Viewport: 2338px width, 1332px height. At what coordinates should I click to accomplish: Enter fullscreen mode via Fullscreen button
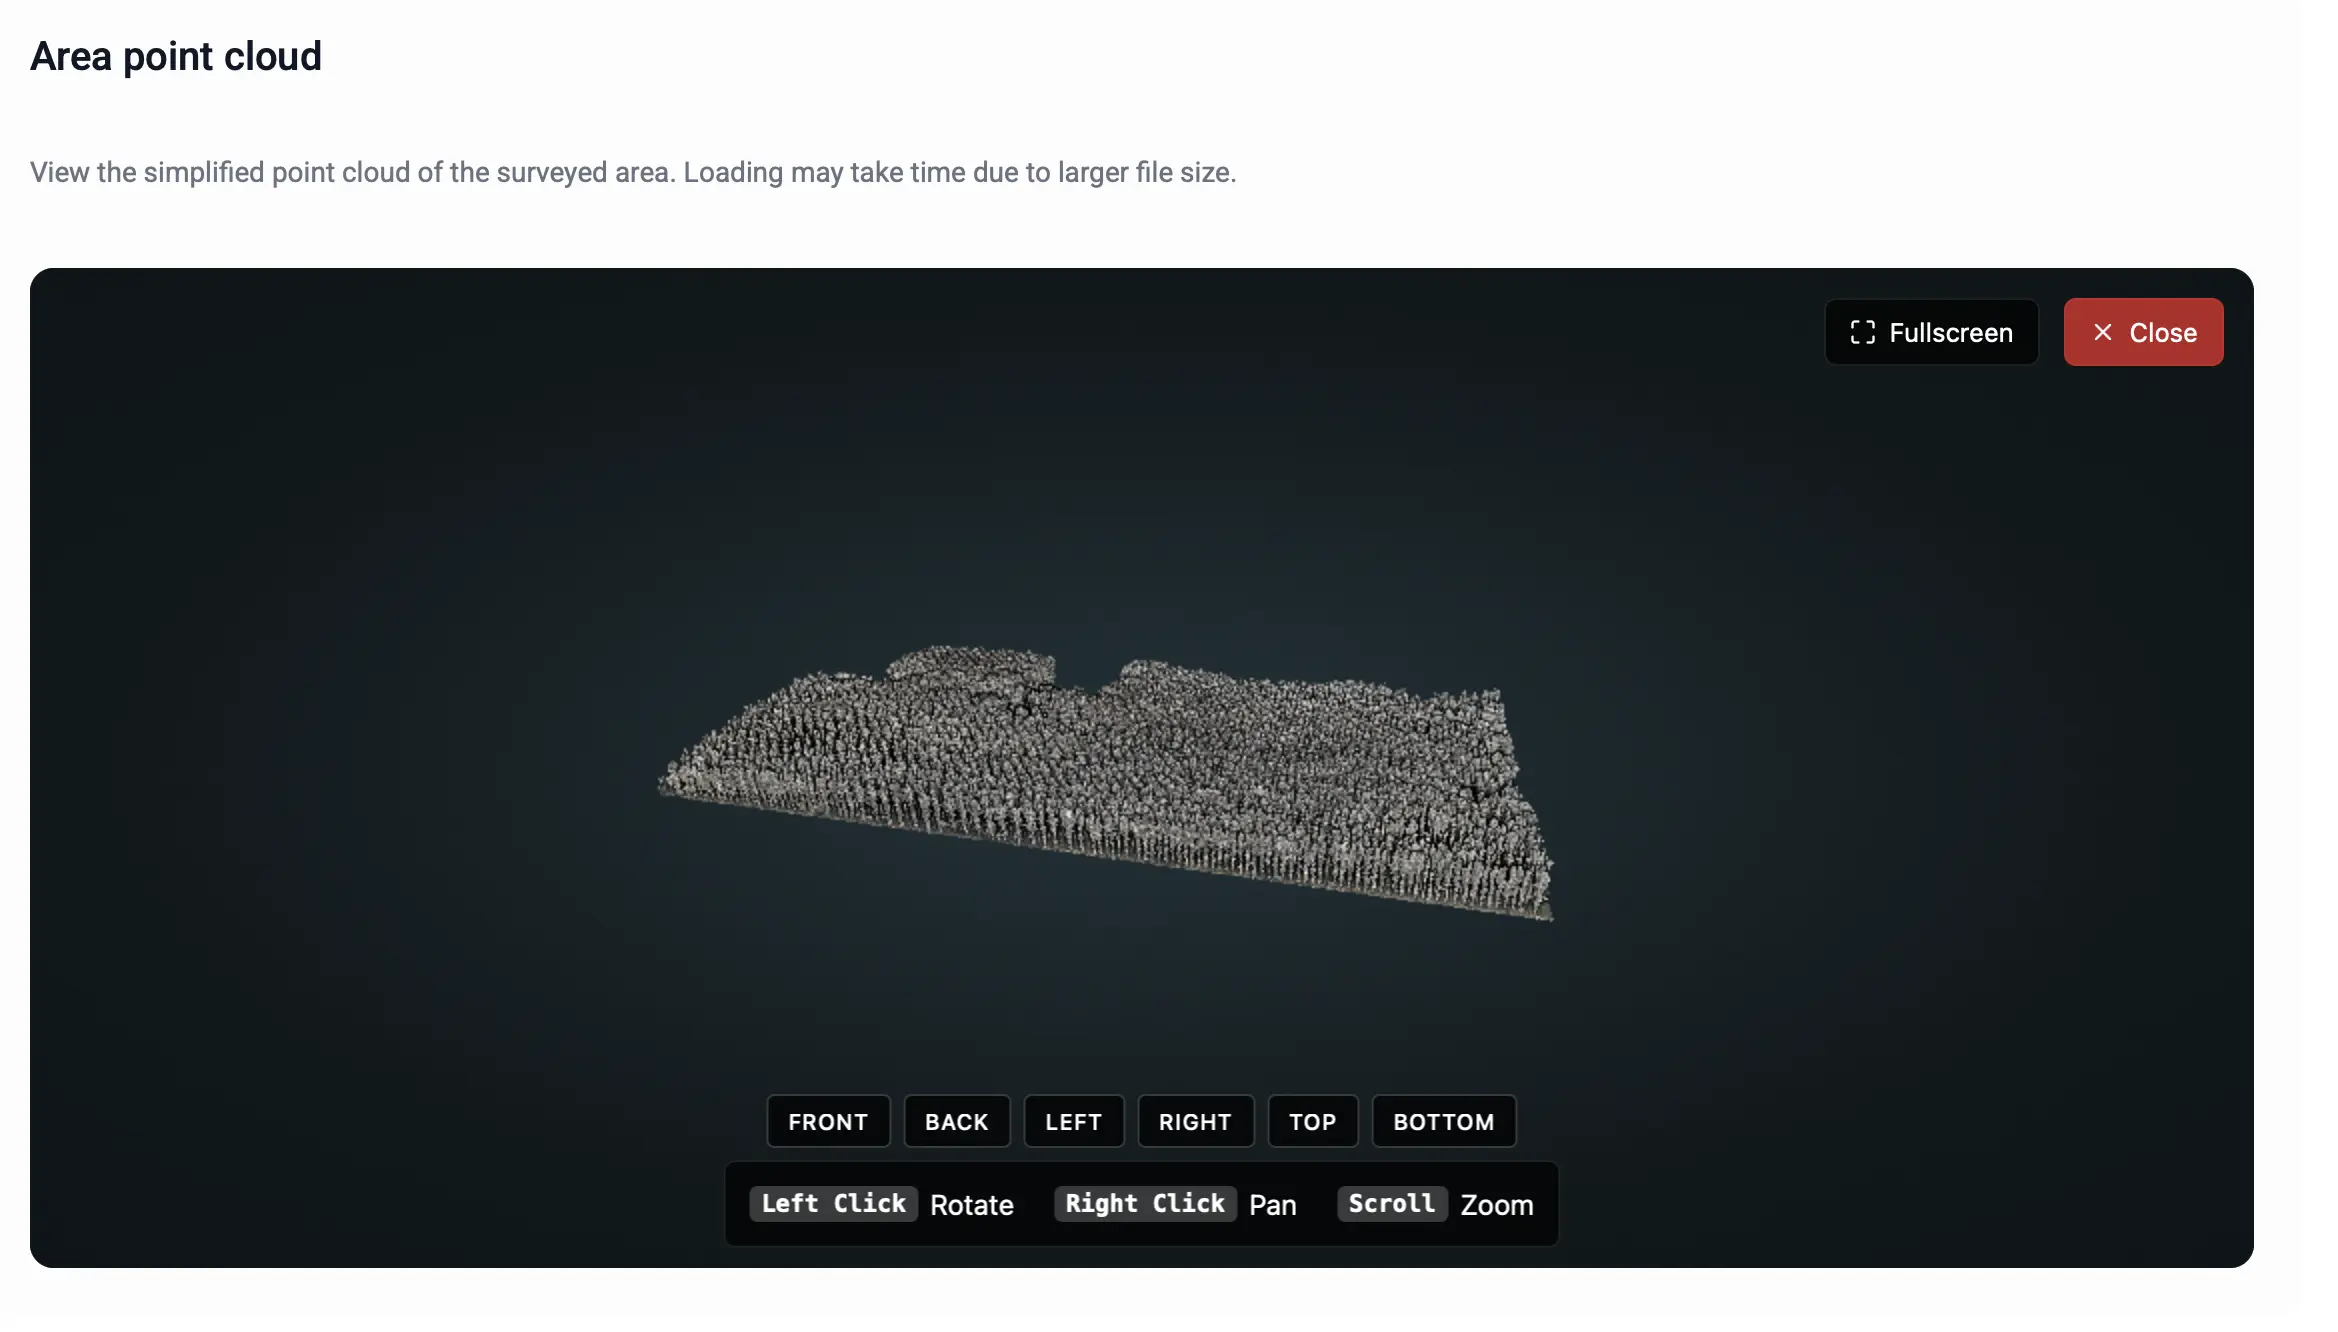click(x=1931, y=332)
